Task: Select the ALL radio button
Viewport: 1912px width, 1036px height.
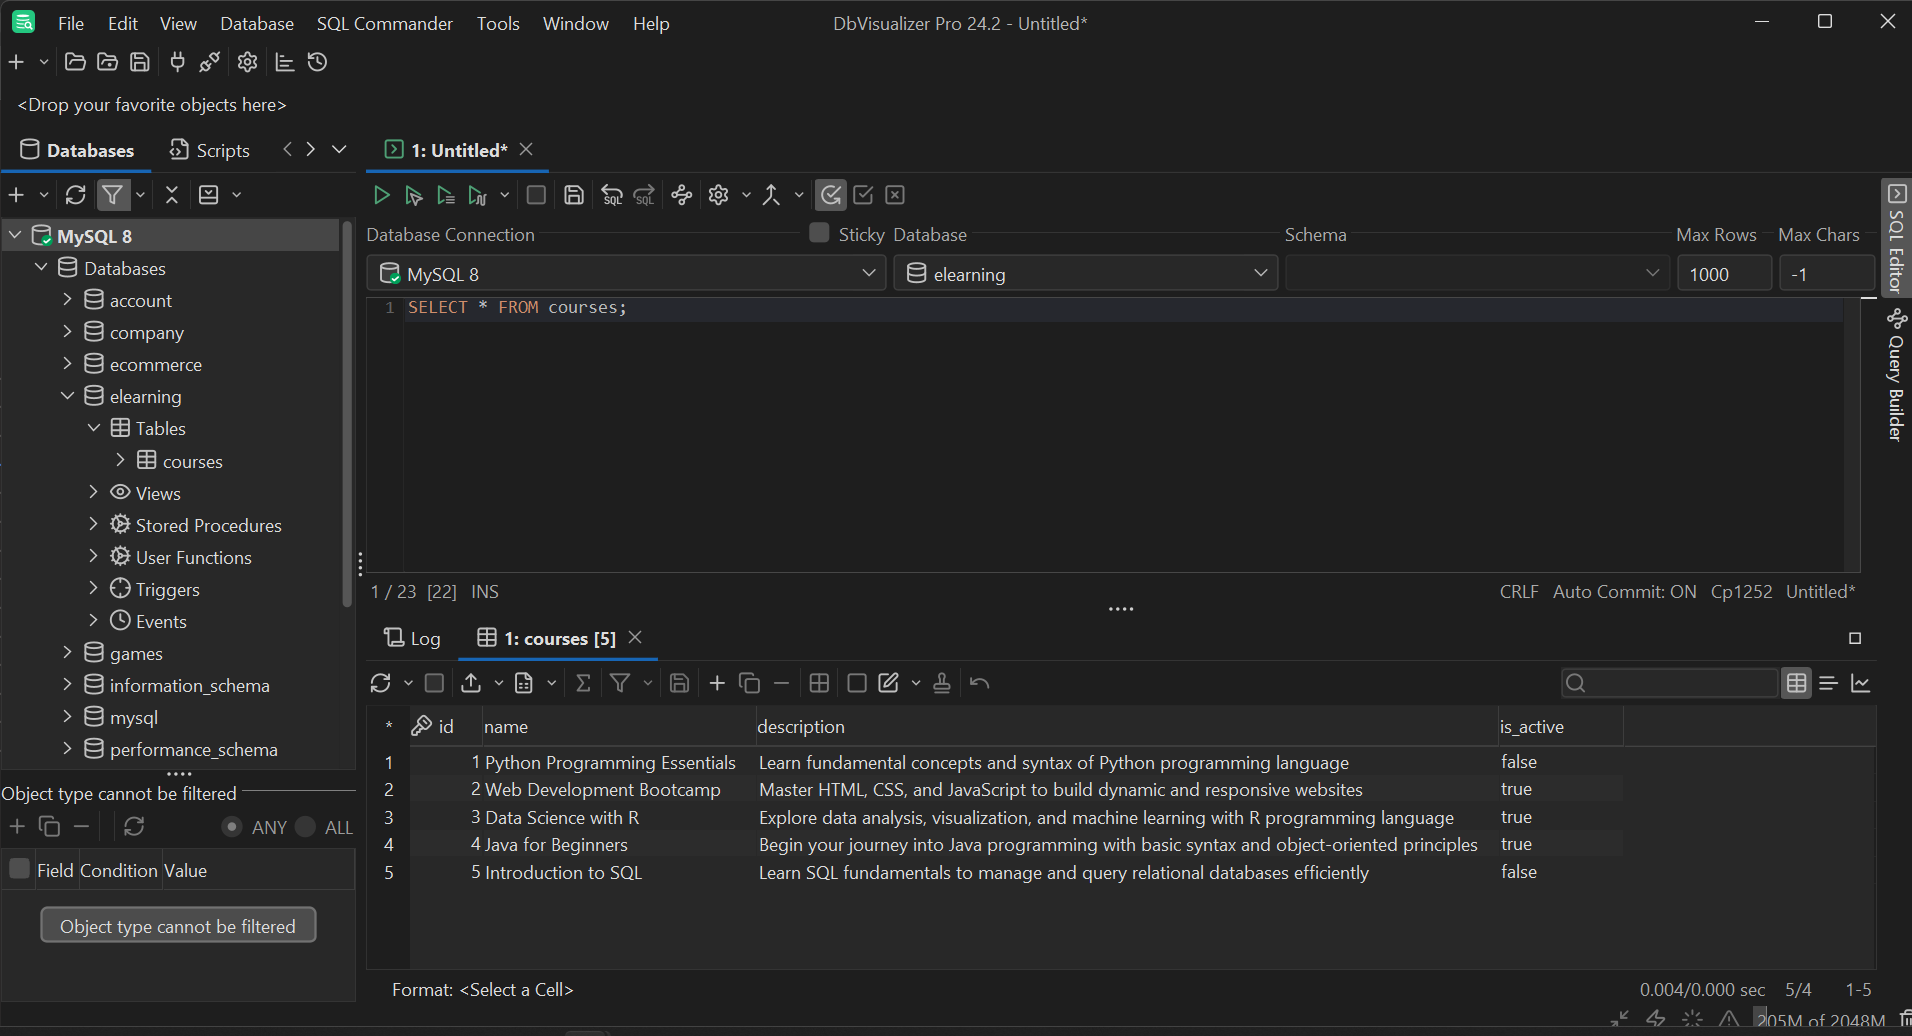Action: (306, 827)
